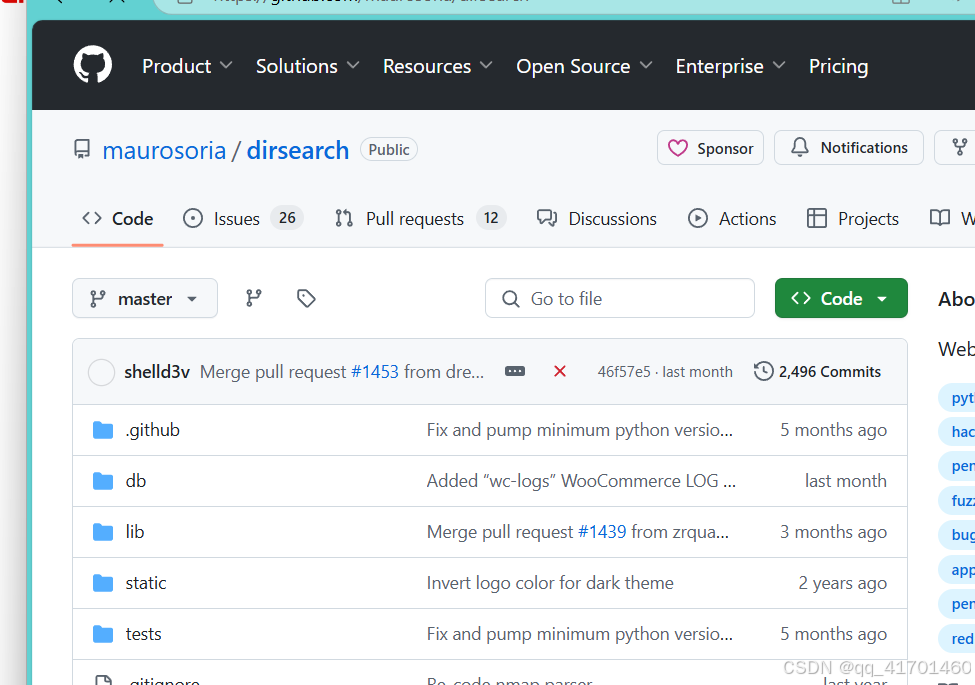The image size is (975, 685).
Task: Open the wc-logs WooCommerce commit message
Action: pyautogui.click(x=581, y=481)
